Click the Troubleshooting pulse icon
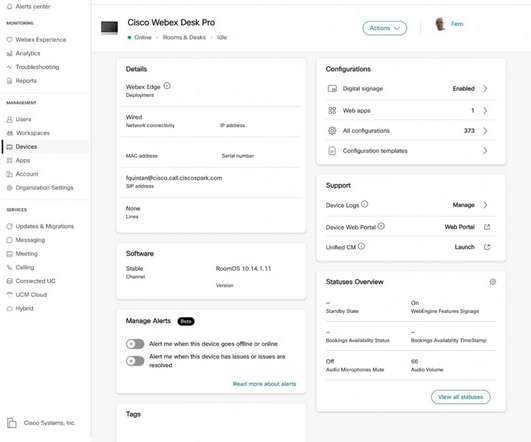The height and width of the screenshot is (442, 531). tap(9, 67)
